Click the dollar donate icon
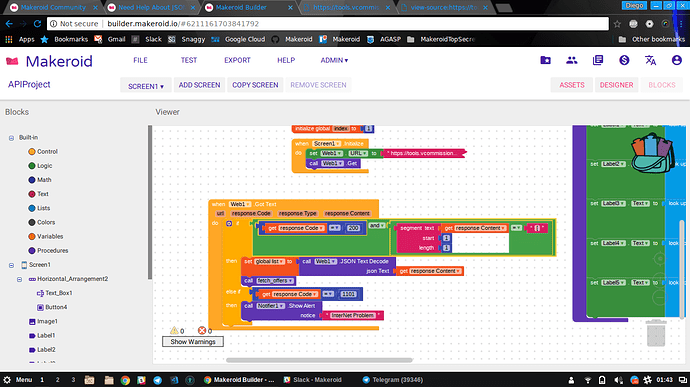This screenshot has height=387, width=690. (x=624, y=60)
